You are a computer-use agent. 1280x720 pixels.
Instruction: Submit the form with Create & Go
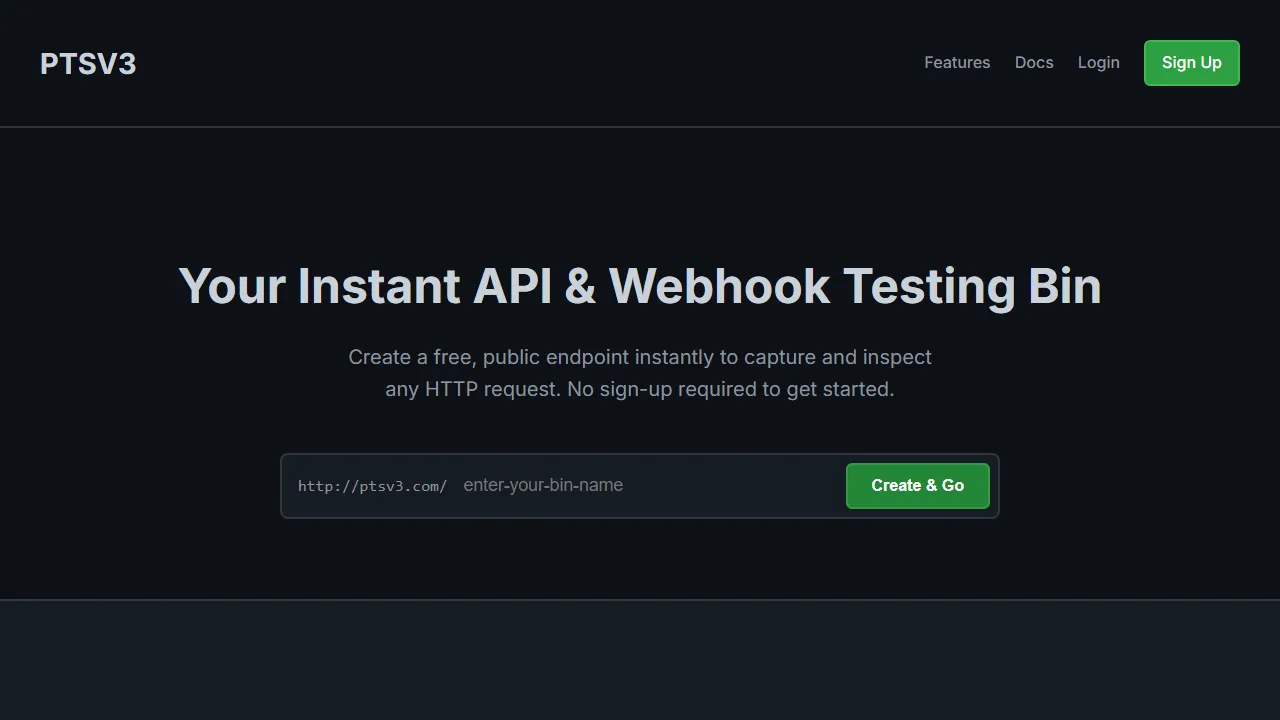click(x=917, y=485)
